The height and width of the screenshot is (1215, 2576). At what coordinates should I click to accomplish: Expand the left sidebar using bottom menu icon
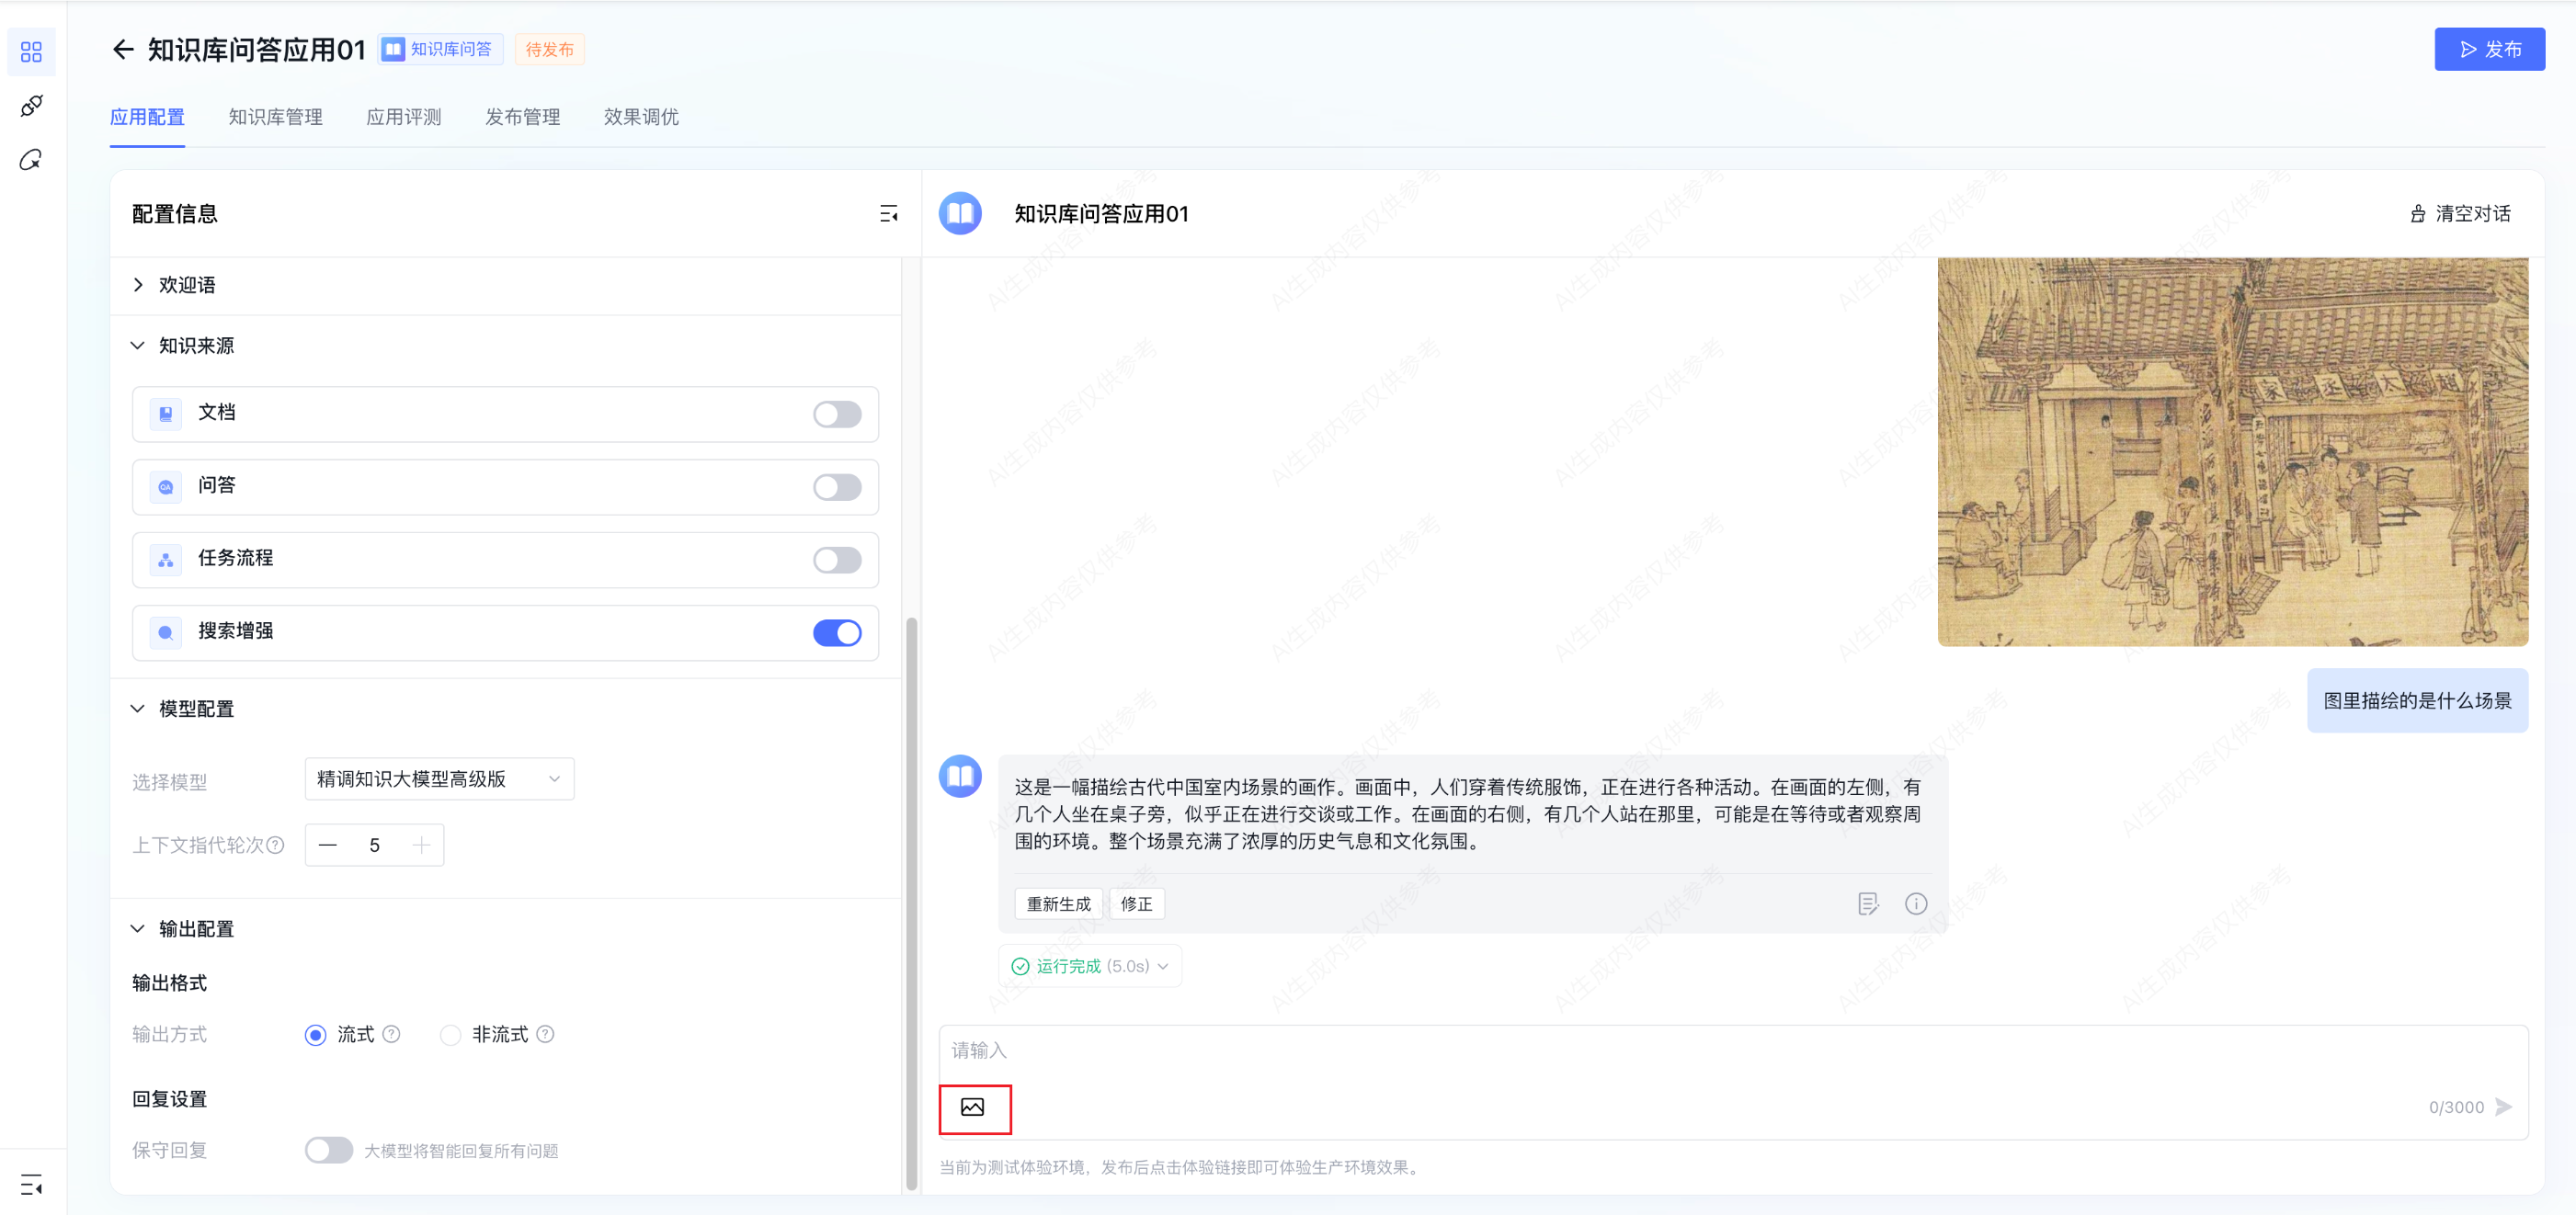[x=31, y=1186]
